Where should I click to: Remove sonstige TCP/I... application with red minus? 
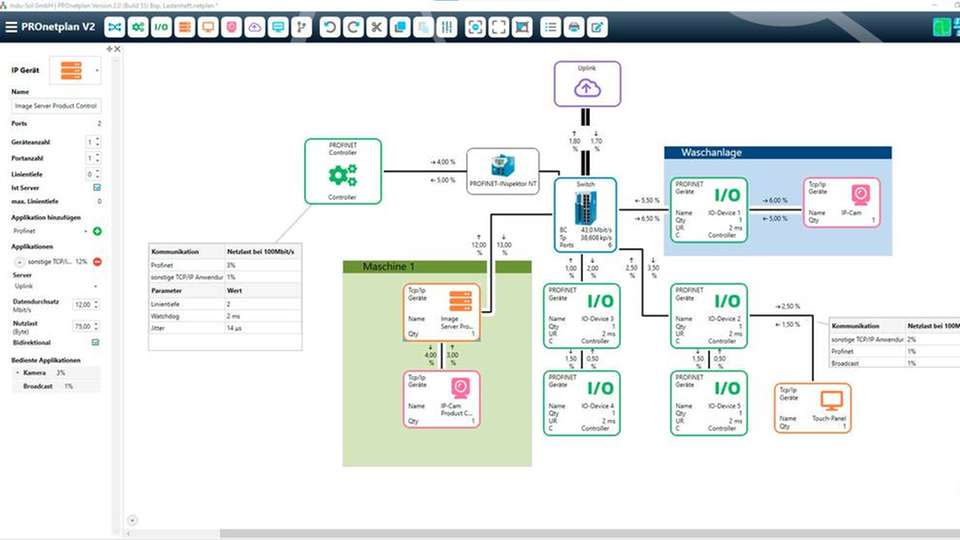97,261
